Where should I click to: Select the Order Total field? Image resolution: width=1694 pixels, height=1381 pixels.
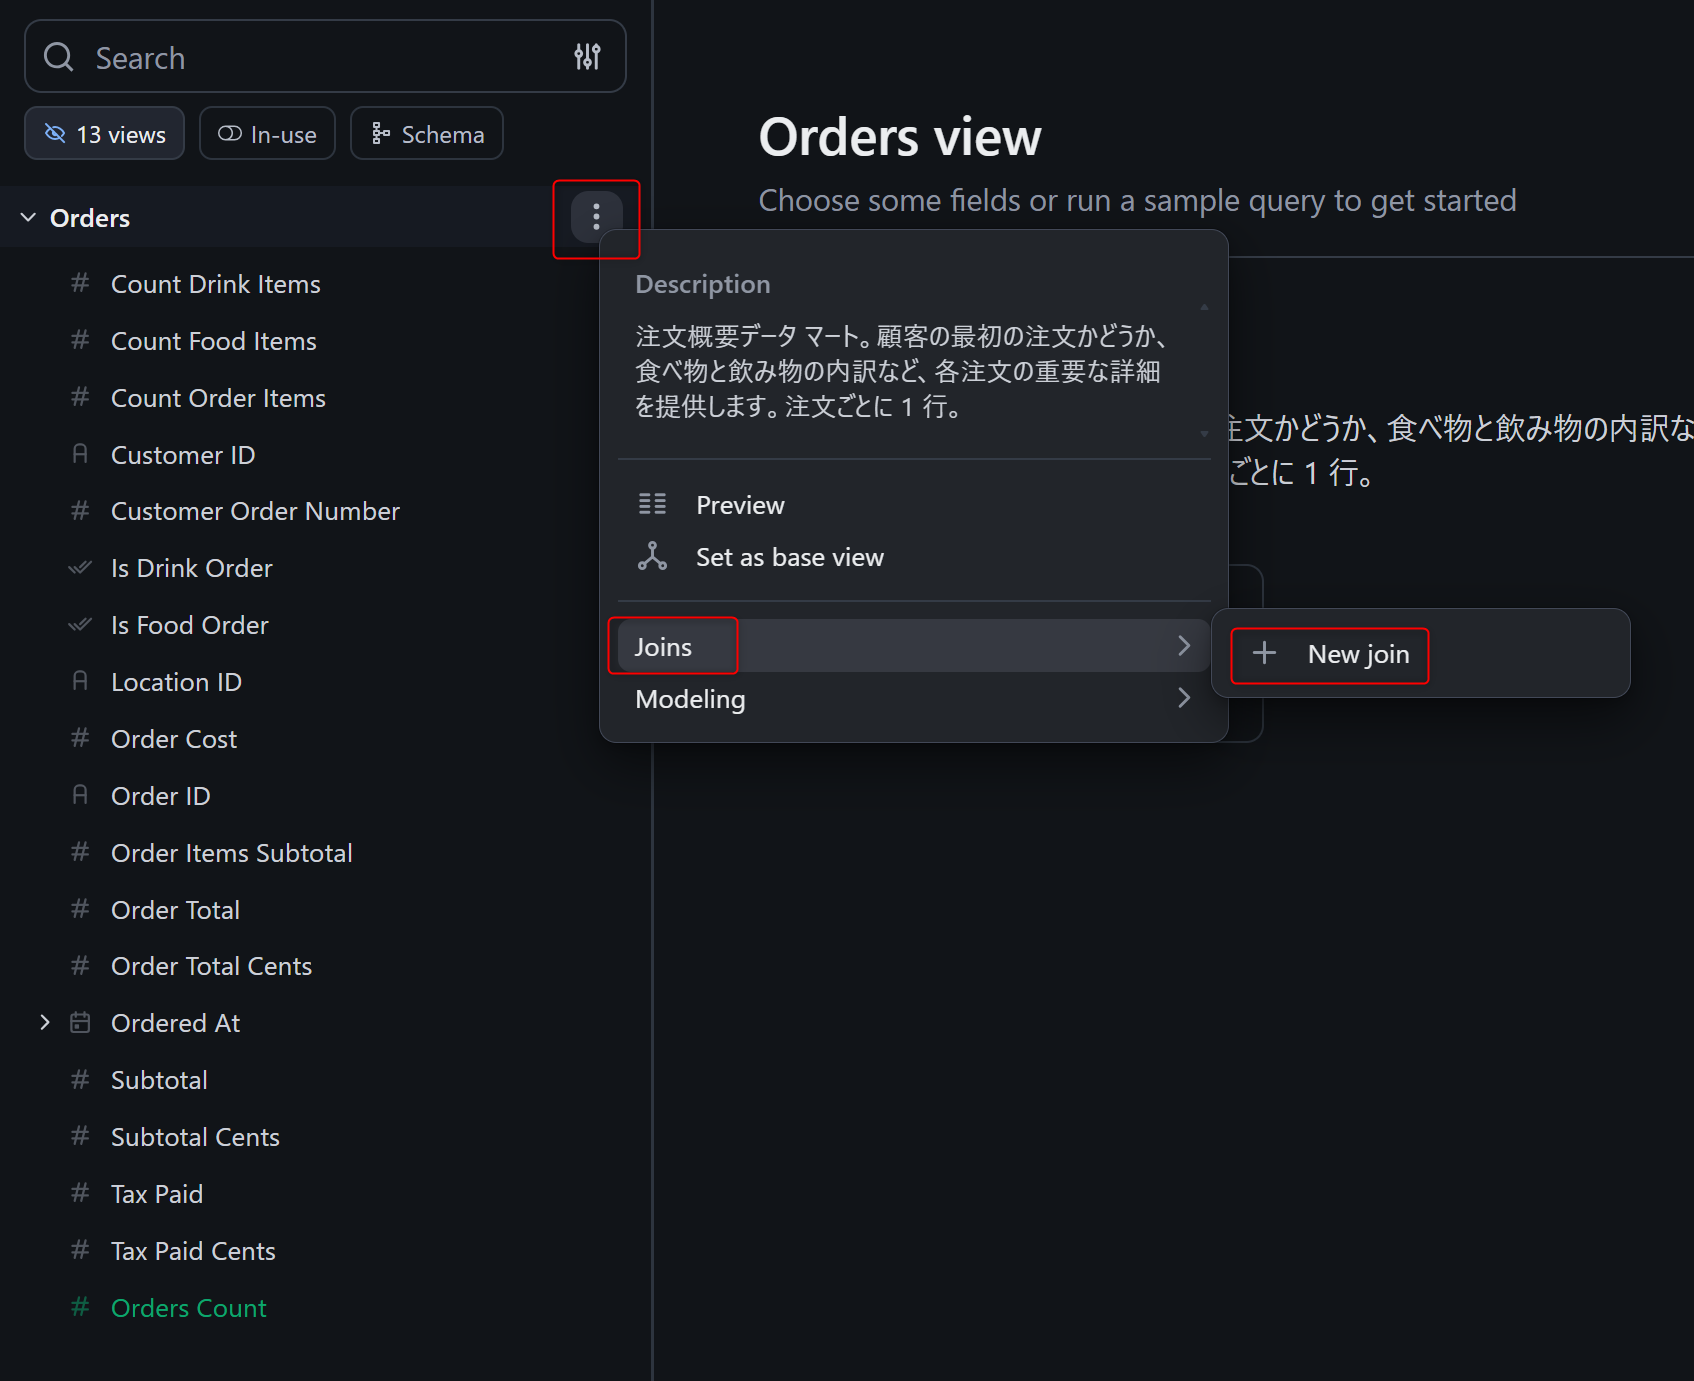(175, 910)
